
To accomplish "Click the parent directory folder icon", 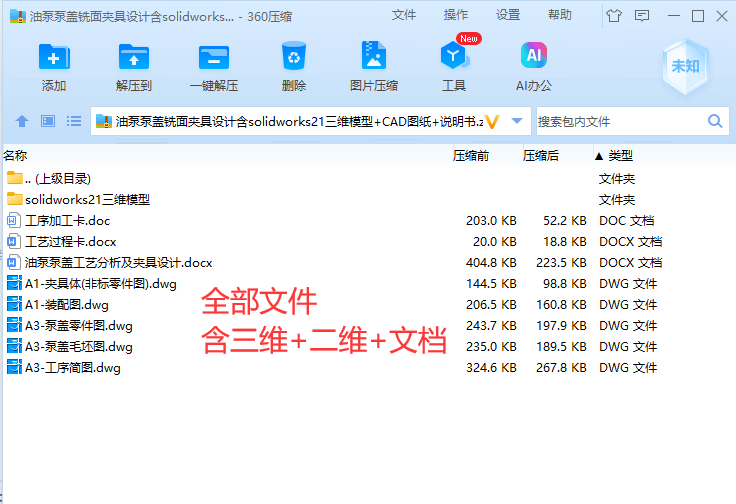I will 15,178.
